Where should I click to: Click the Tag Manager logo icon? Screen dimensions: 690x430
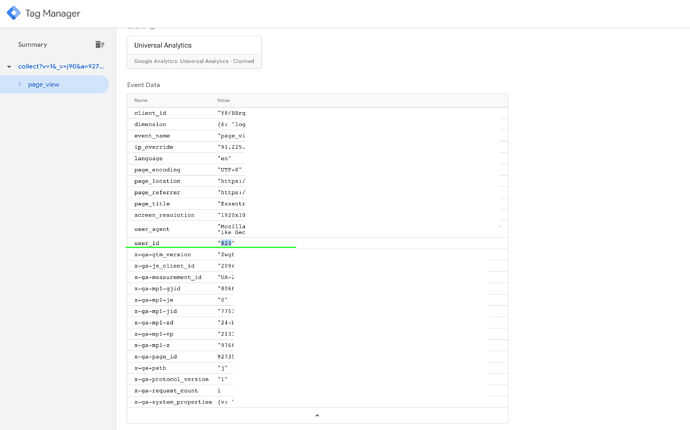point(14,13)
